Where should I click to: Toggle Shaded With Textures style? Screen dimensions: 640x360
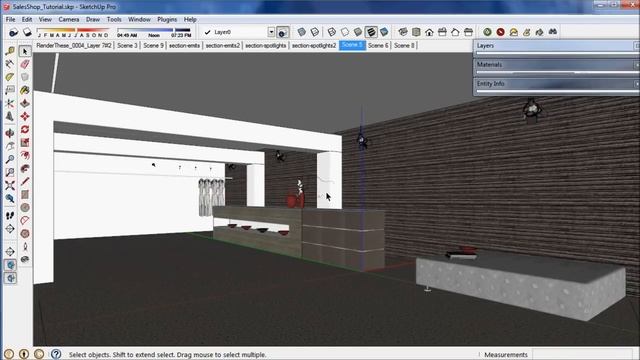(x=371, y=32)
